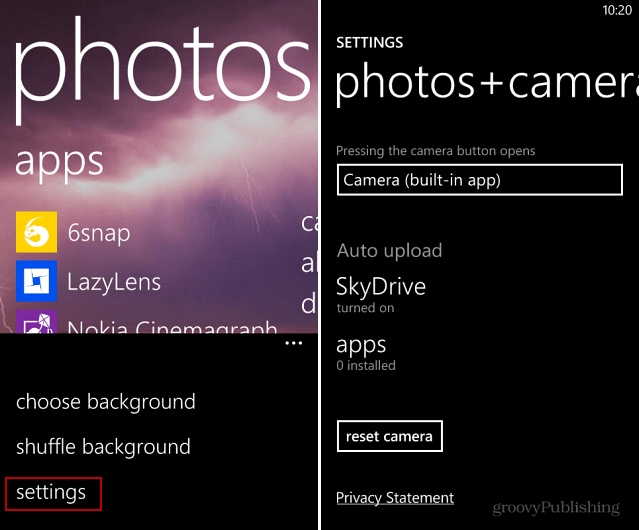Open the settings menu entry
The image size is (639, 530).
tap(51, 493)
